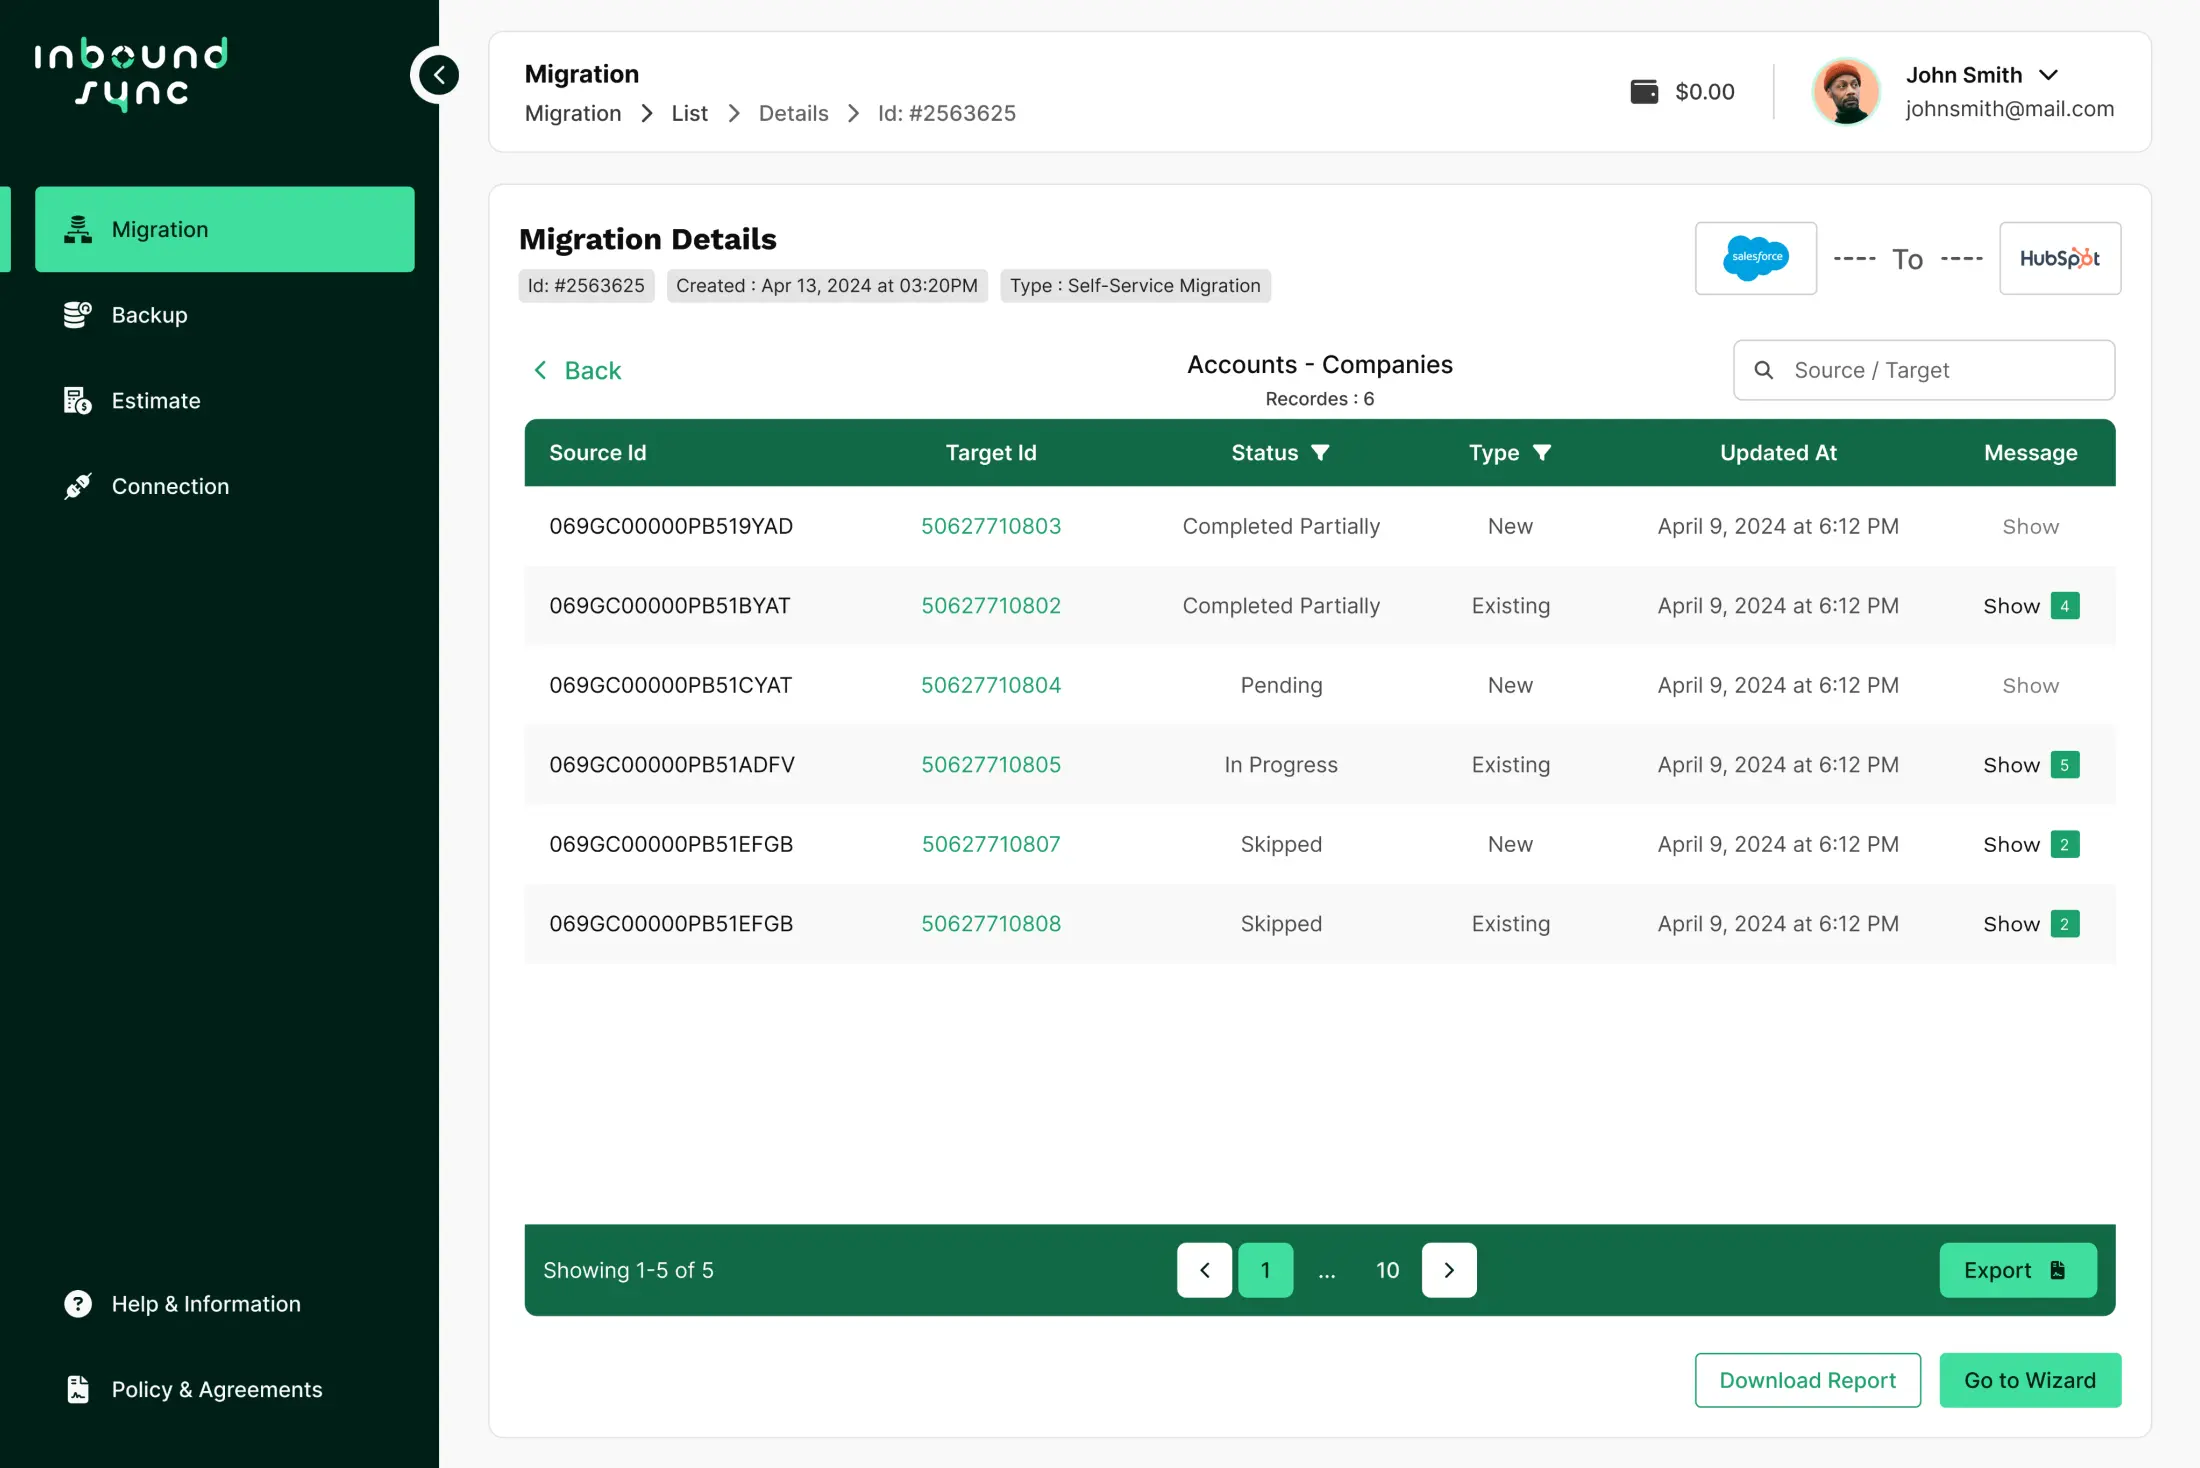Click the Salesforce source logo
Screen dimensions: 2200x1468
click(1755, 258)
